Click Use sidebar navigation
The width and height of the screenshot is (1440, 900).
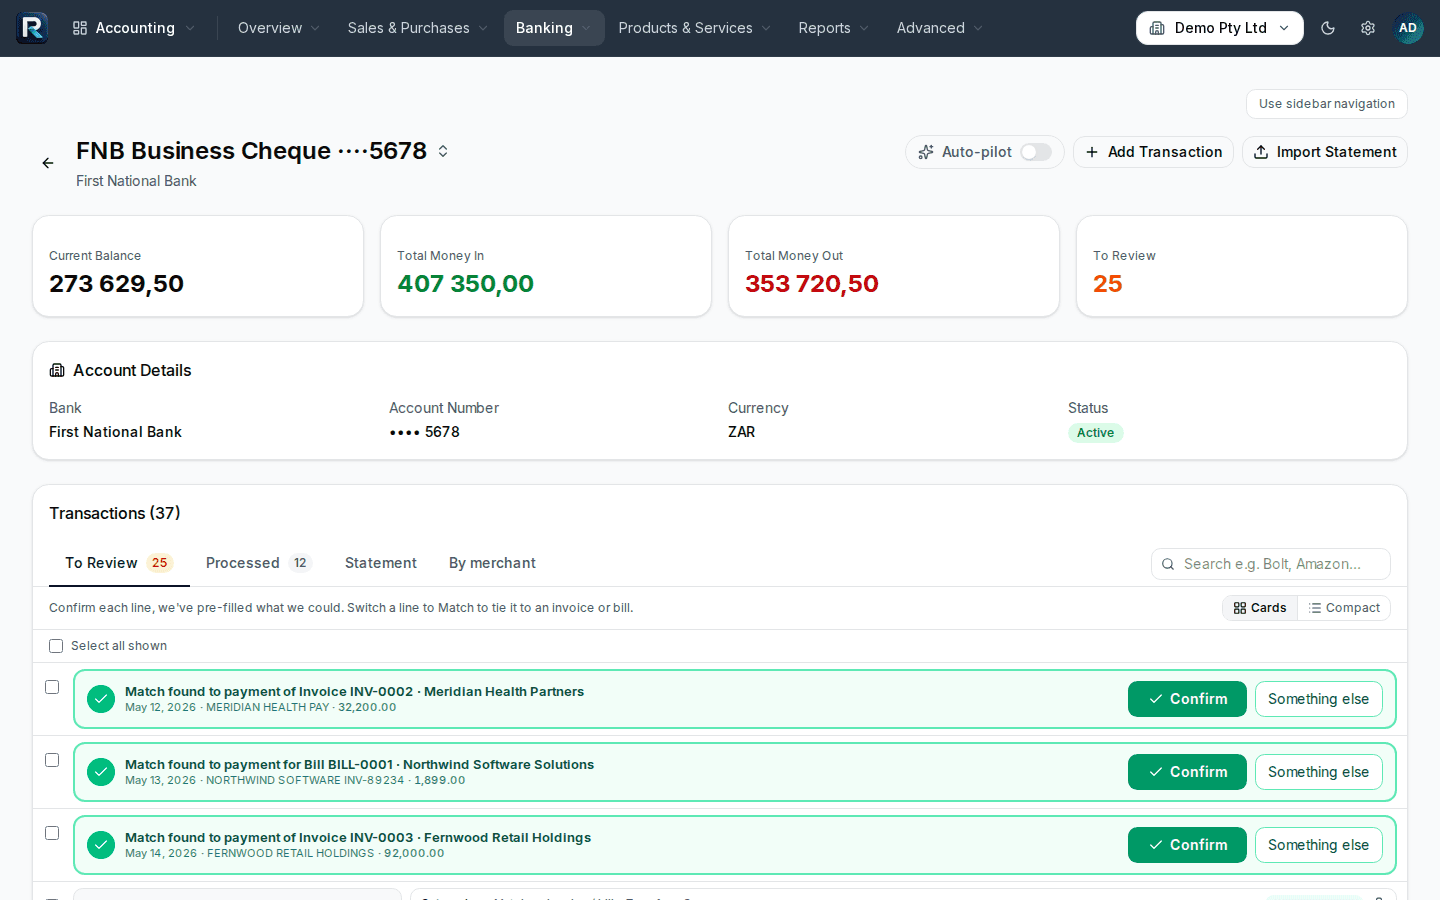pos(1327,104)
